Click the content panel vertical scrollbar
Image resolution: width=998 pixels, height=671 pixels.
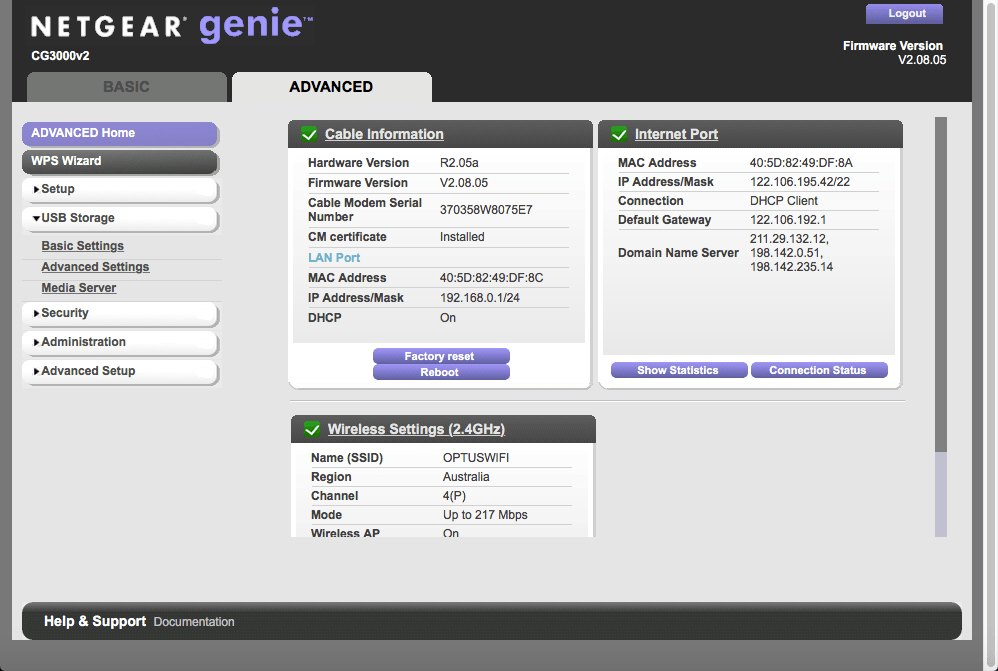pyautogui.click(x=941, y=327)
